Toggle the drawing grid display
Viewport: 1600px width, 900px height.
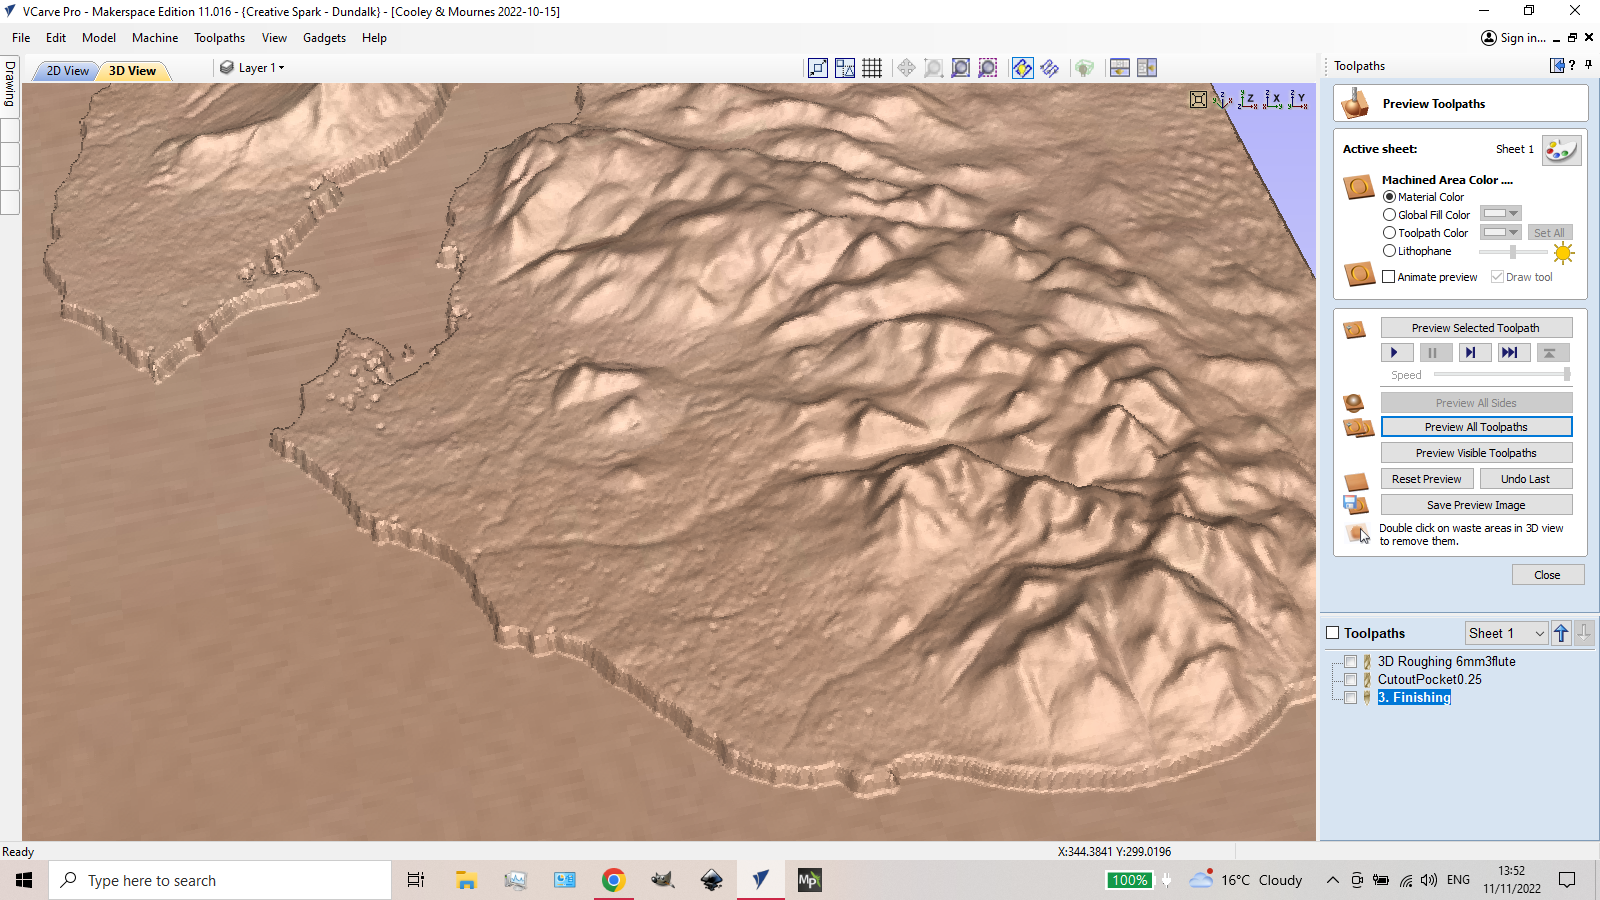[x=872, y=68]
